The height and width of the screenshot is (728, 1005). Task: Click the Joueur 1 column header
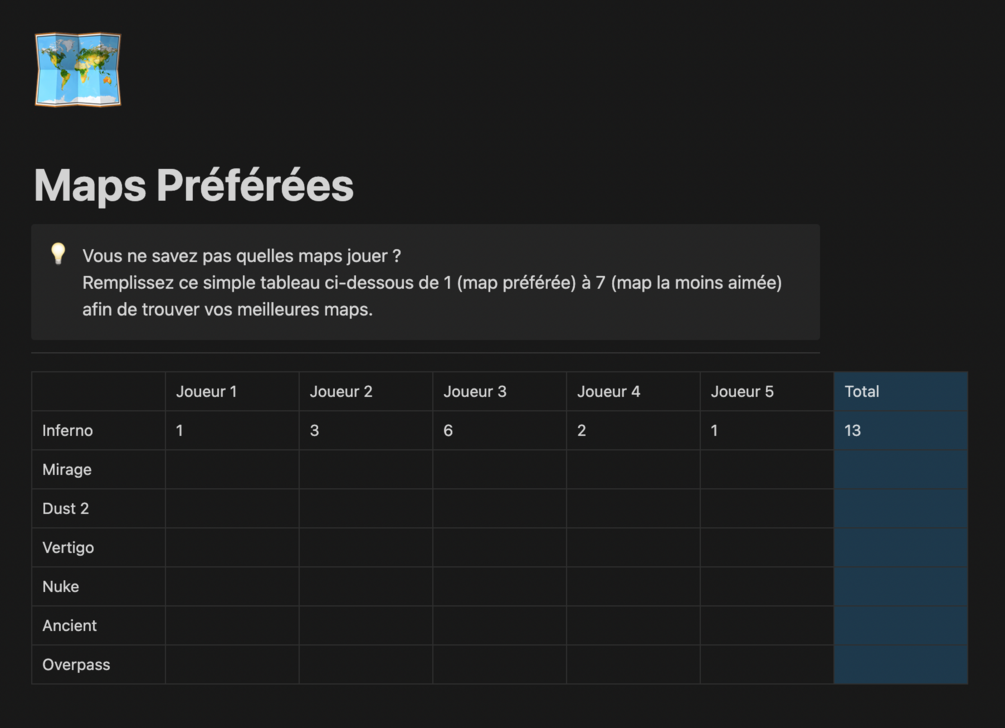point(232,392)
